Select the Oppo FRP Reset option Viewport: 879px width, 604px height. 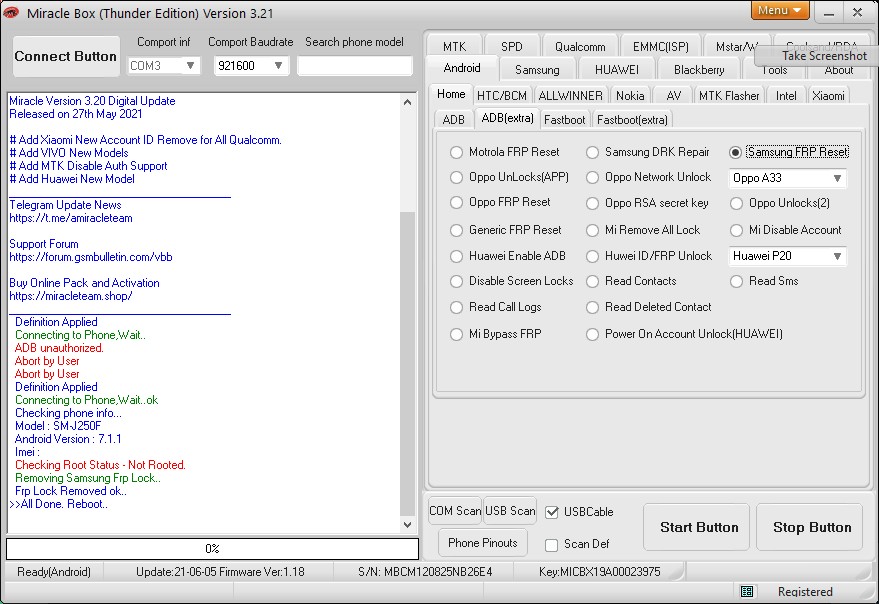457,202
